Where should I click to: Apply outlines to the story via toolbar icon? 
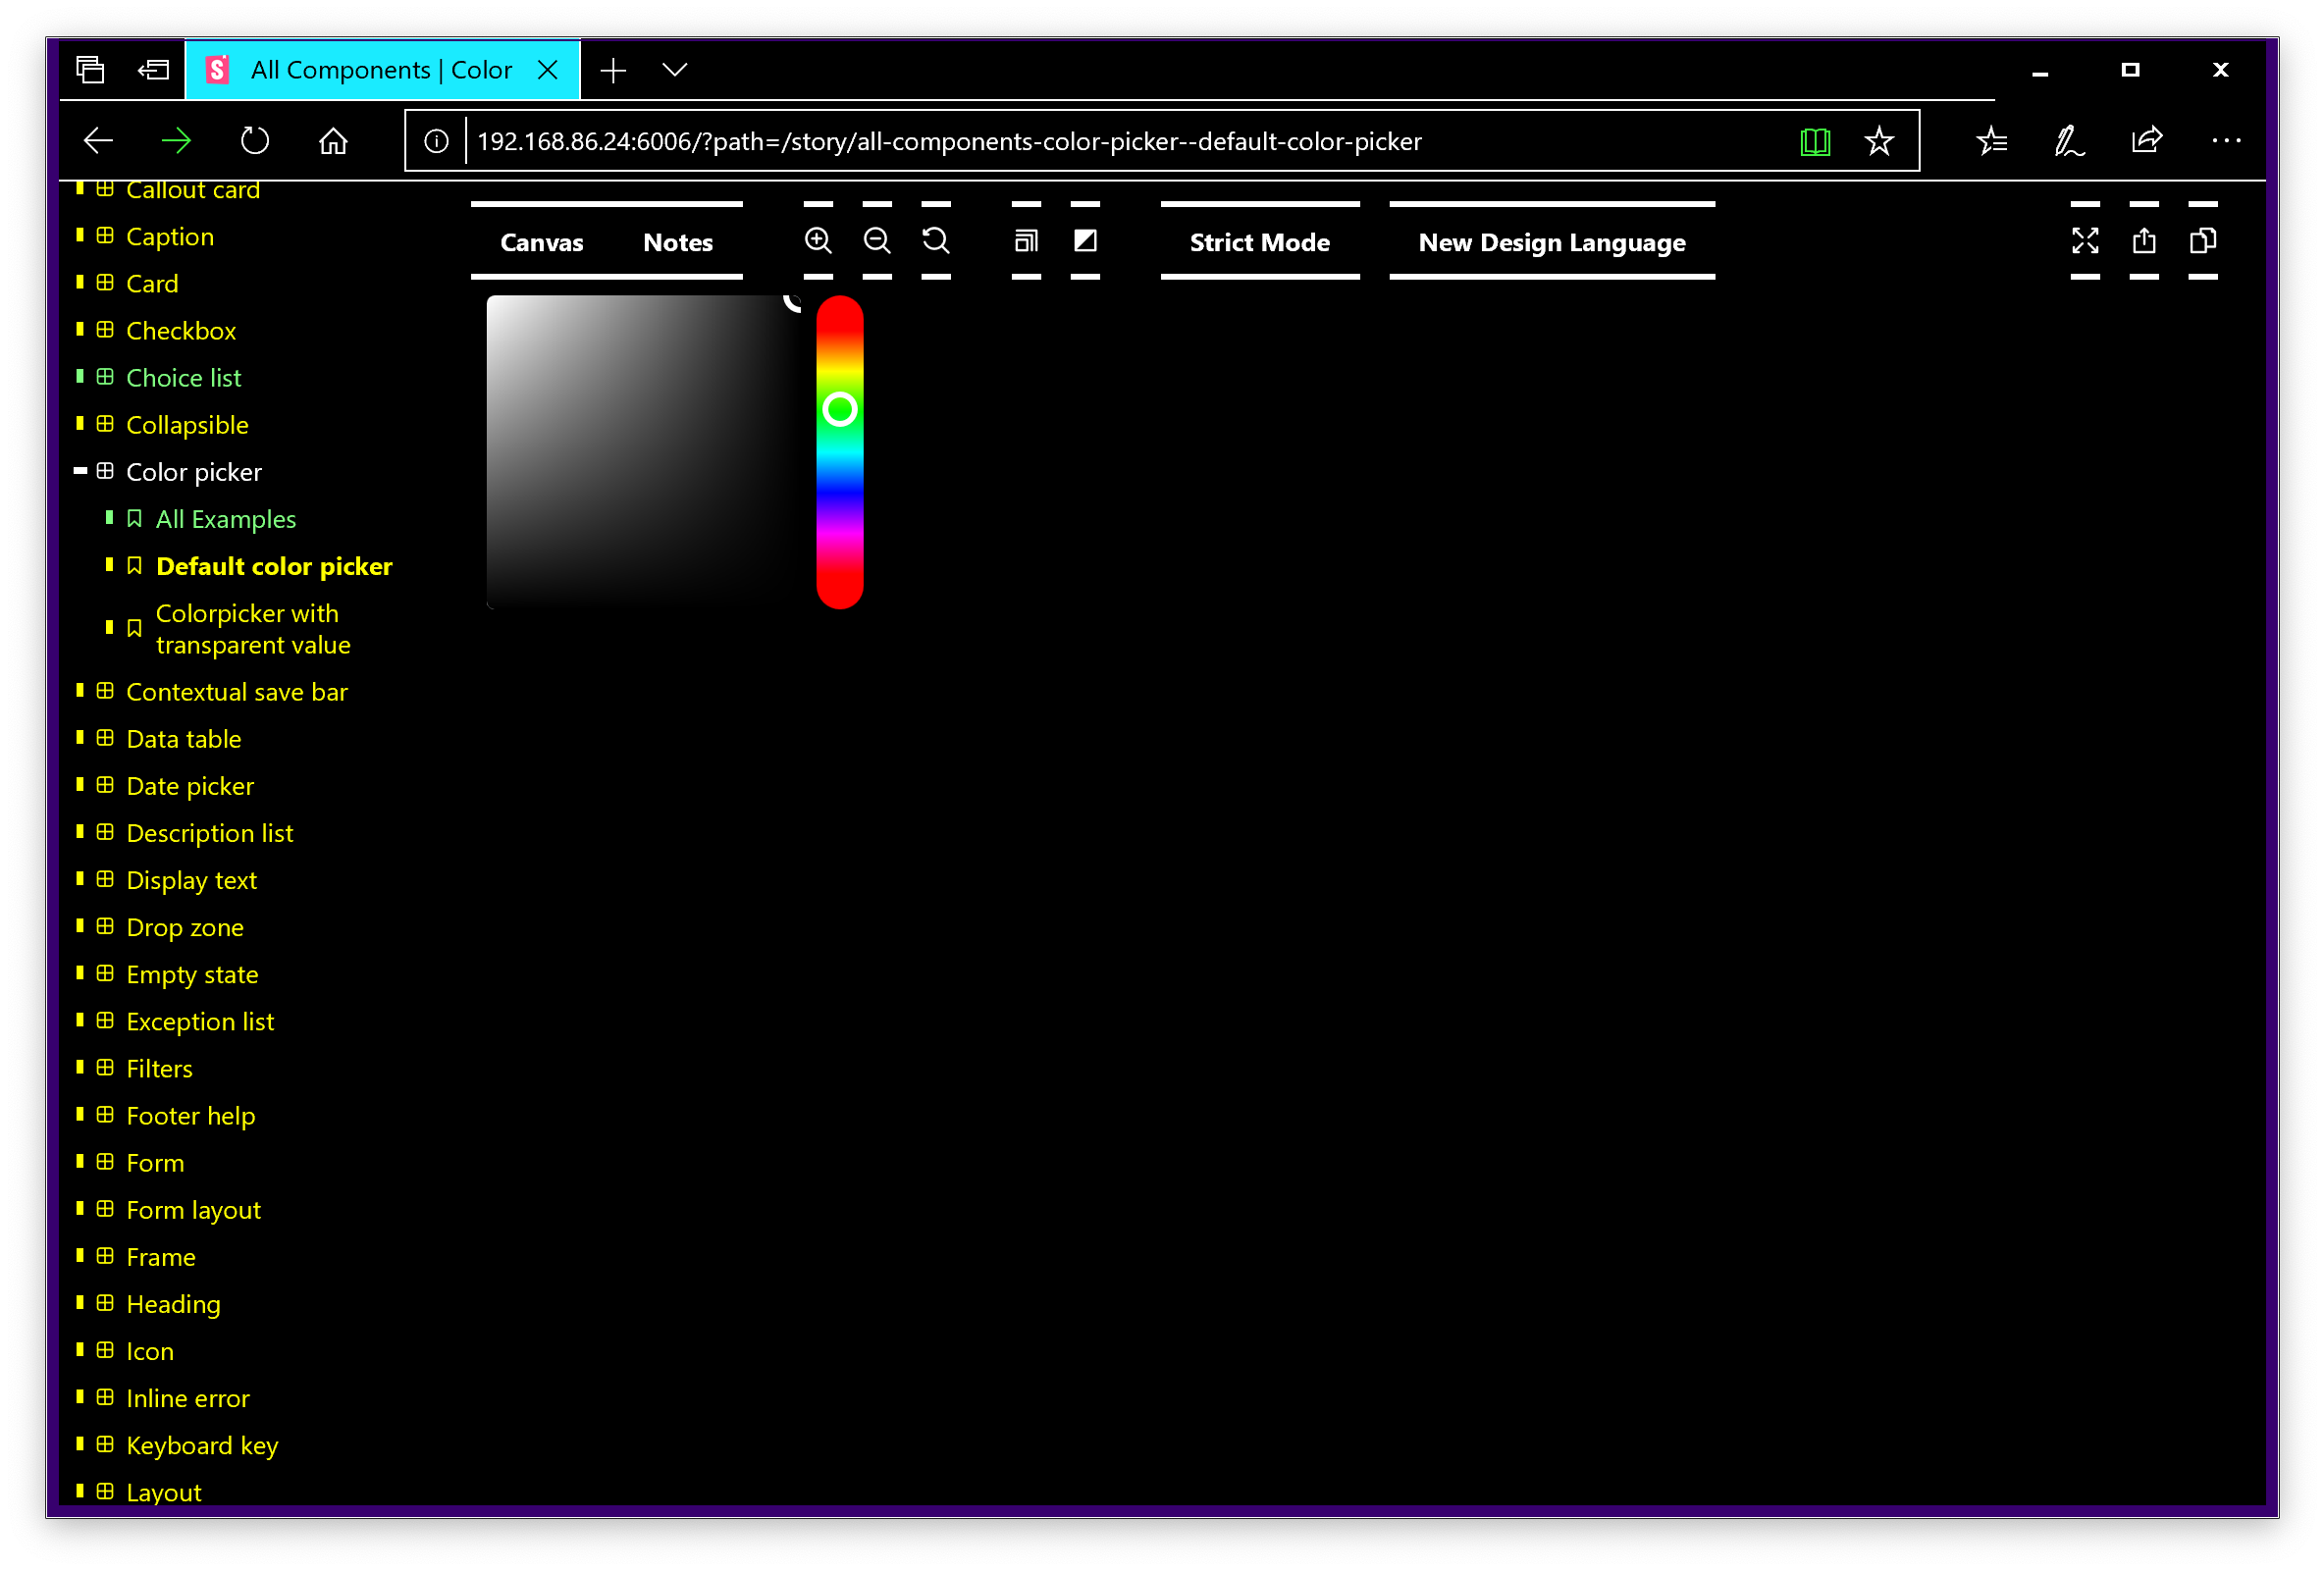coord(1025,240)
